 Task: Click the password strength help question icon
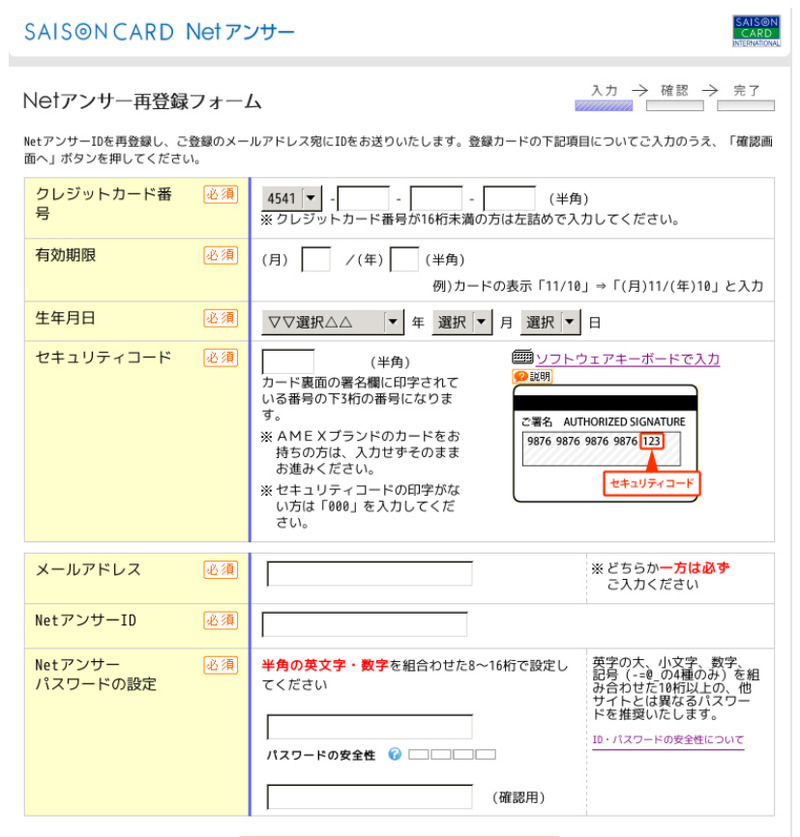394,754
